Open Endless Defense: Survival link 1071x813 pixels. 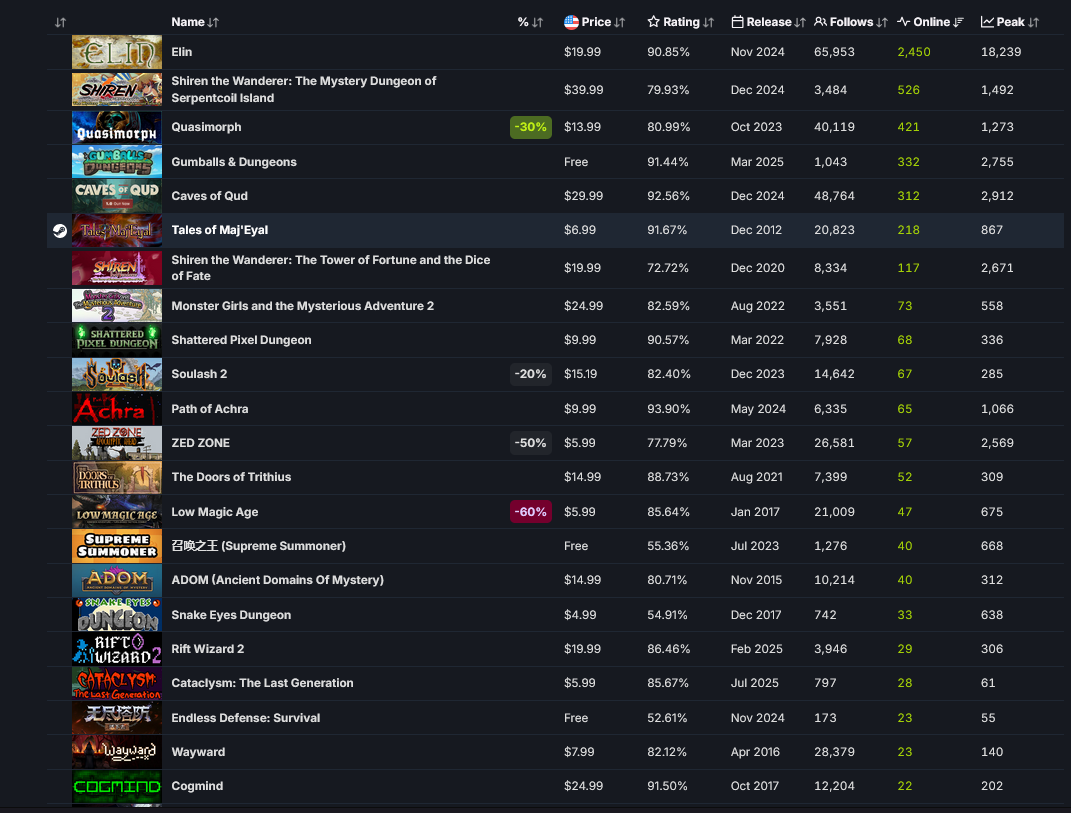point(245,718)
